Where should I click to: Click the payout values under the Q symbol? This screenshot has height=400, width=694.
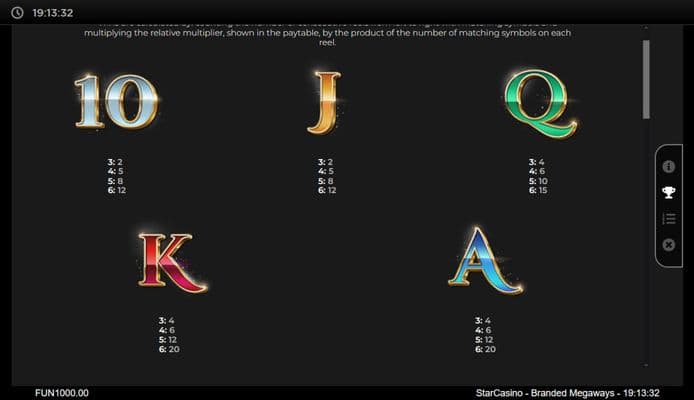pos(538,176)
